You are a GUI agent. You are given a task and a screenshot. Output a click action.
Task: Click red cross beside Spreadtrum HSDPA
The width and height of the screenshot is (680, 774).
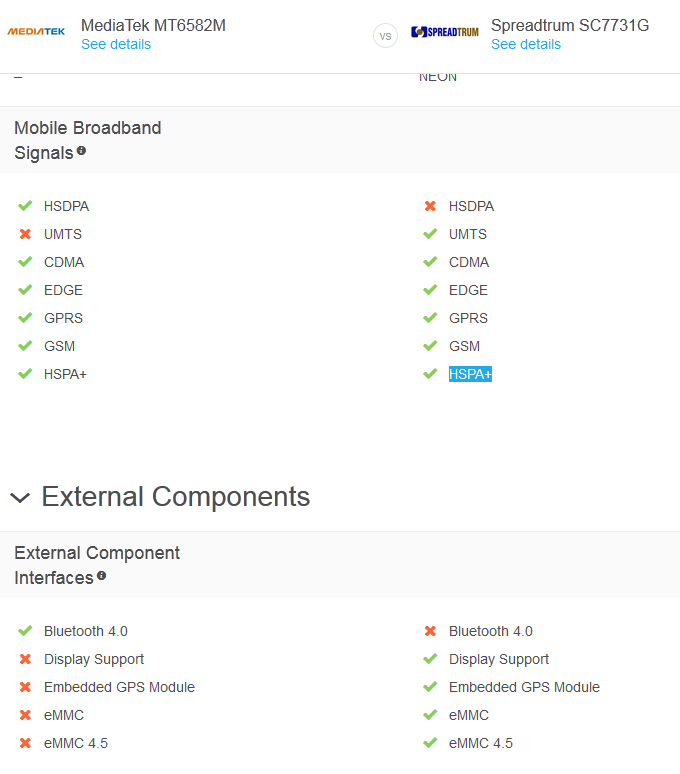430,206
